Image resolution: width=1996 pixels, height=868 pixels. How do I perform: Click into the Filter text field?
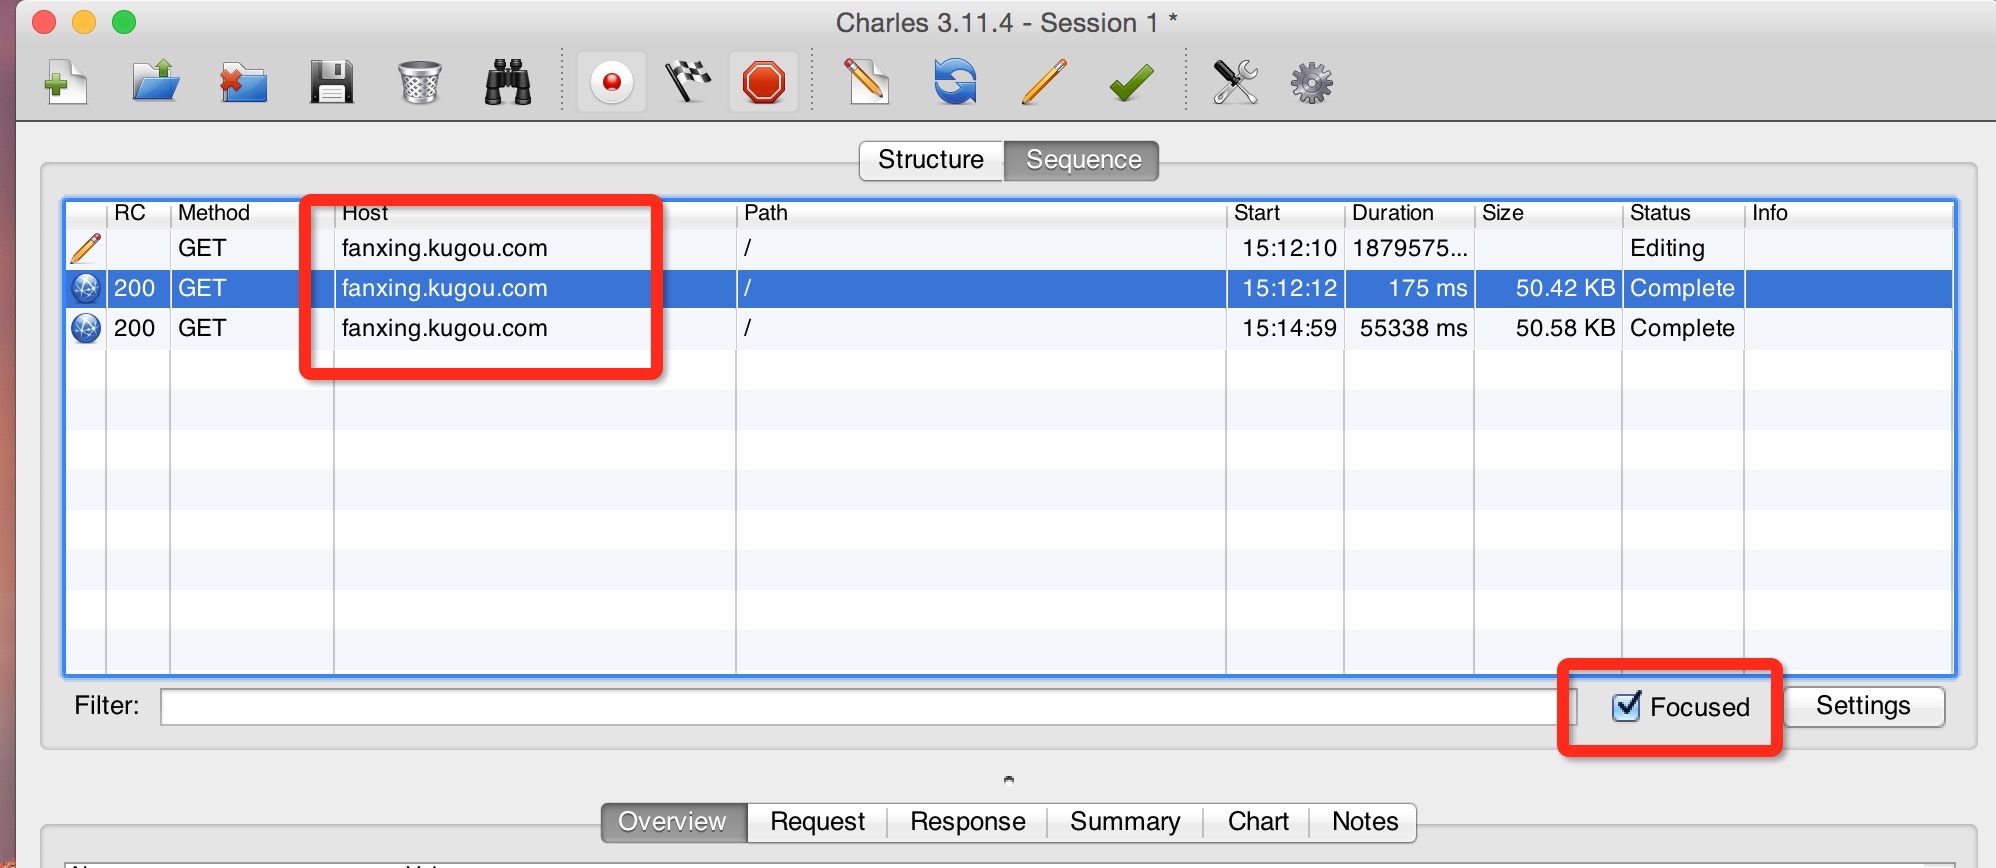868,707
